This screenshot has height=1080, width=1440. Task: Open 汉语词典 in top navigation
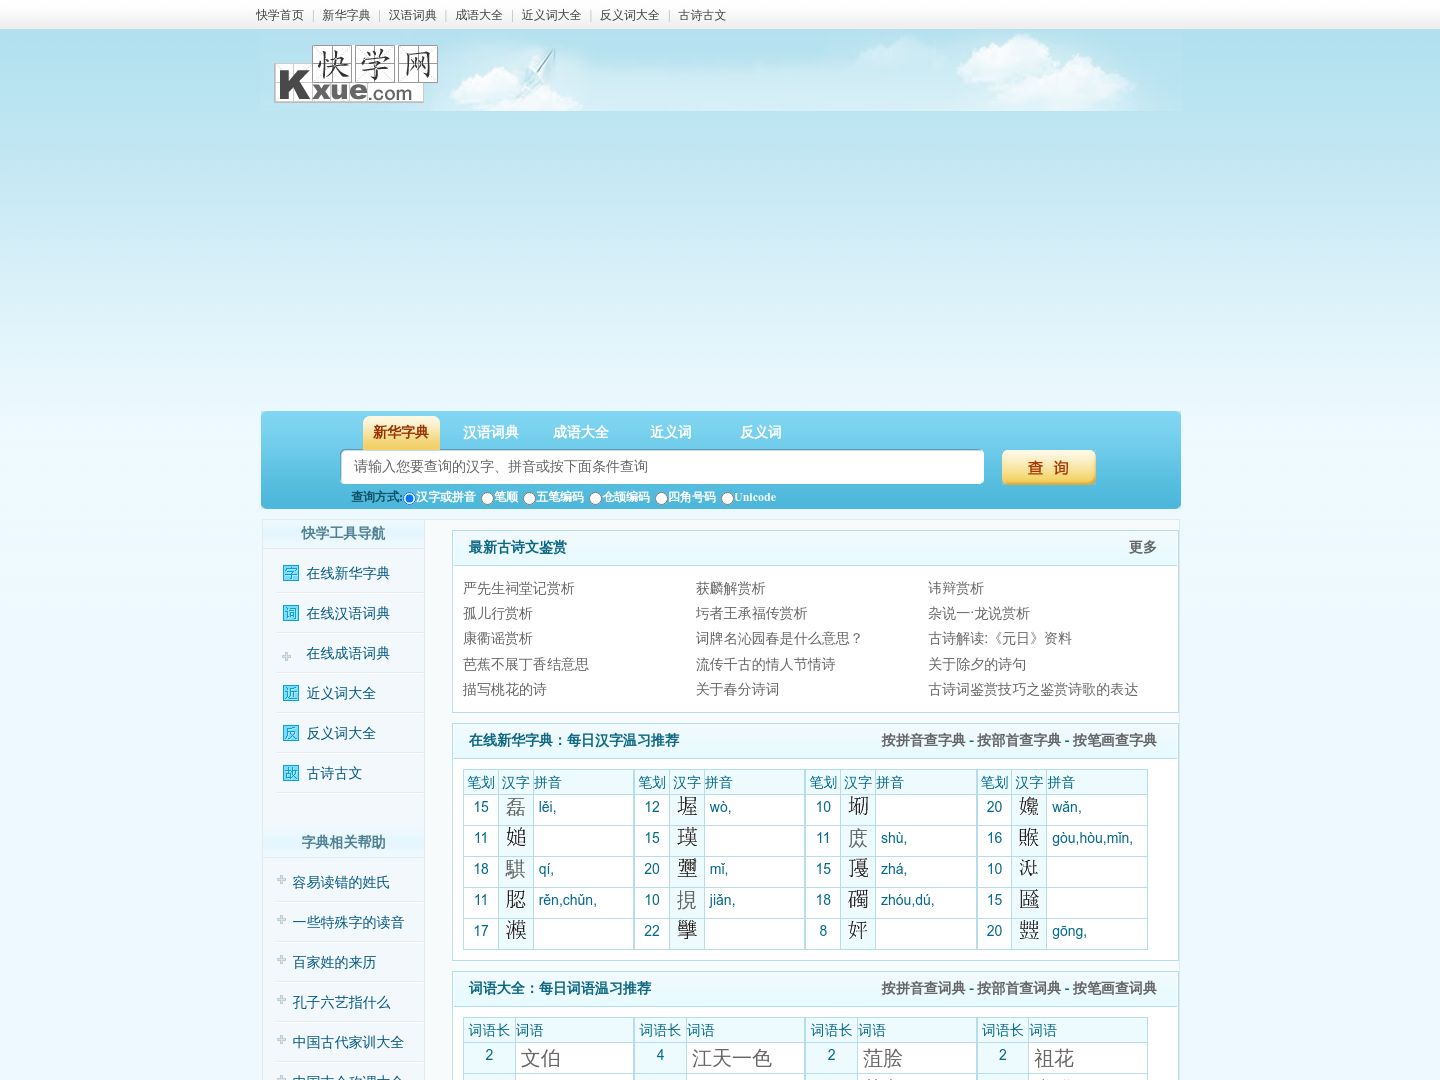(x=413, y=15)
